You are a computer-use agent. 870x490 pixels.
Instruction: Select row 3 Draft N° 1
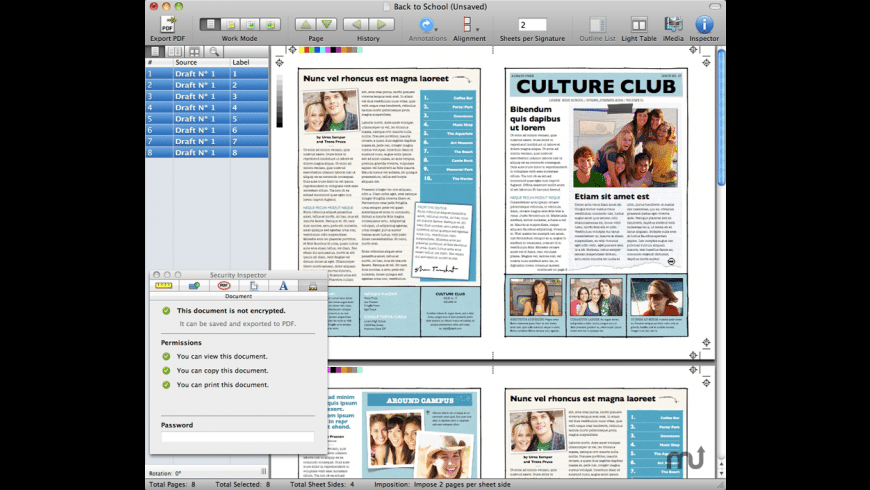coord(207,96)
